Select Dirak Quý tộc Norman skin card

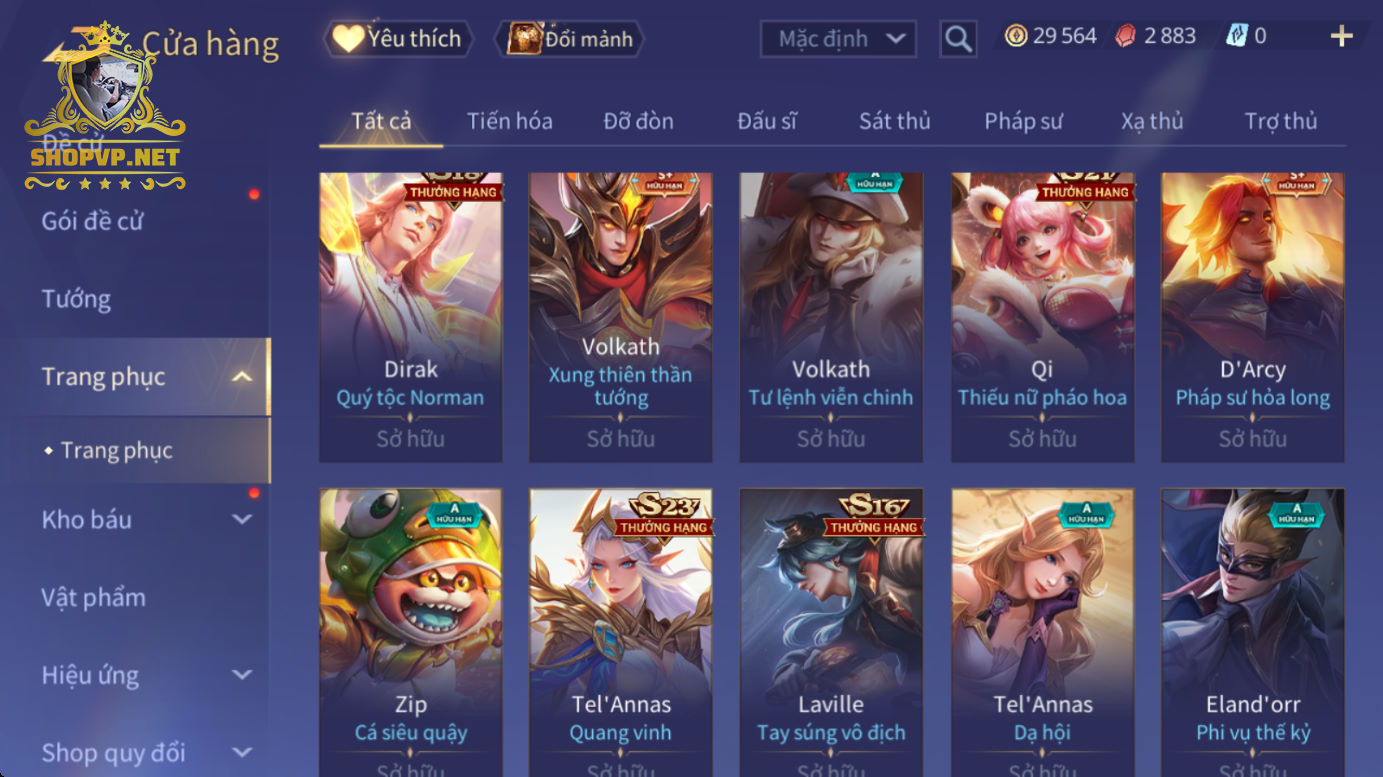tap(410, 317)
